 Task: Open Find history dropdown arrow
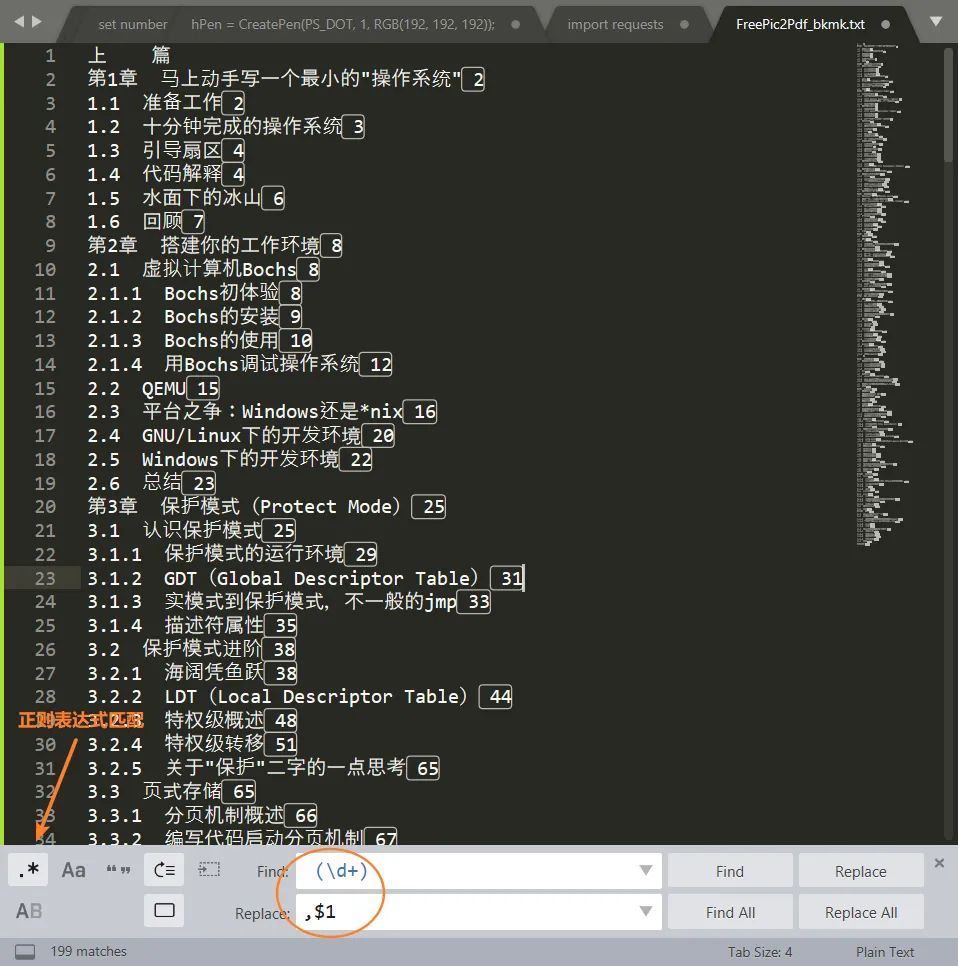(646, 871)
